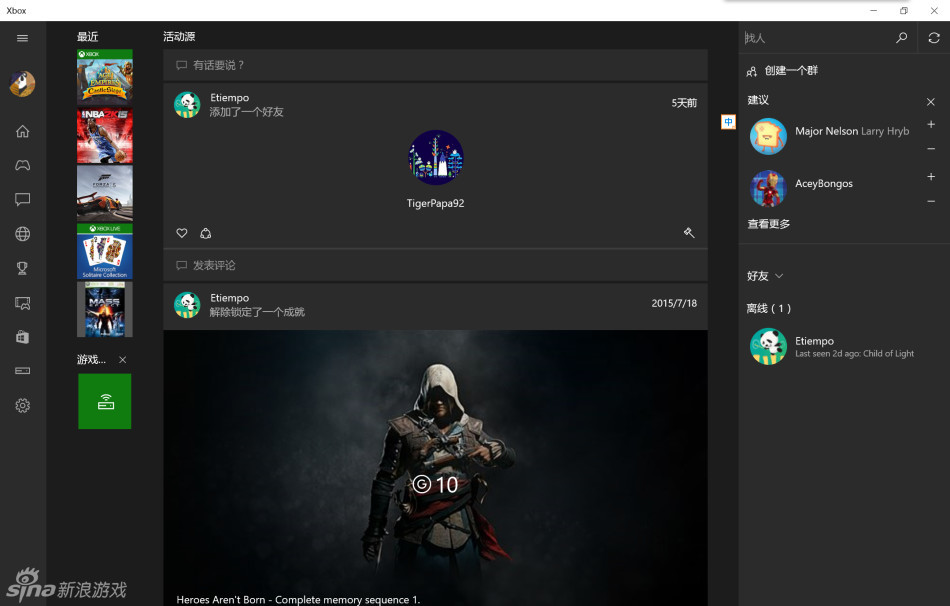Open the Mass Effect game thumbnail
This screenshot has width=950, height=606.
tap(105, 309)
